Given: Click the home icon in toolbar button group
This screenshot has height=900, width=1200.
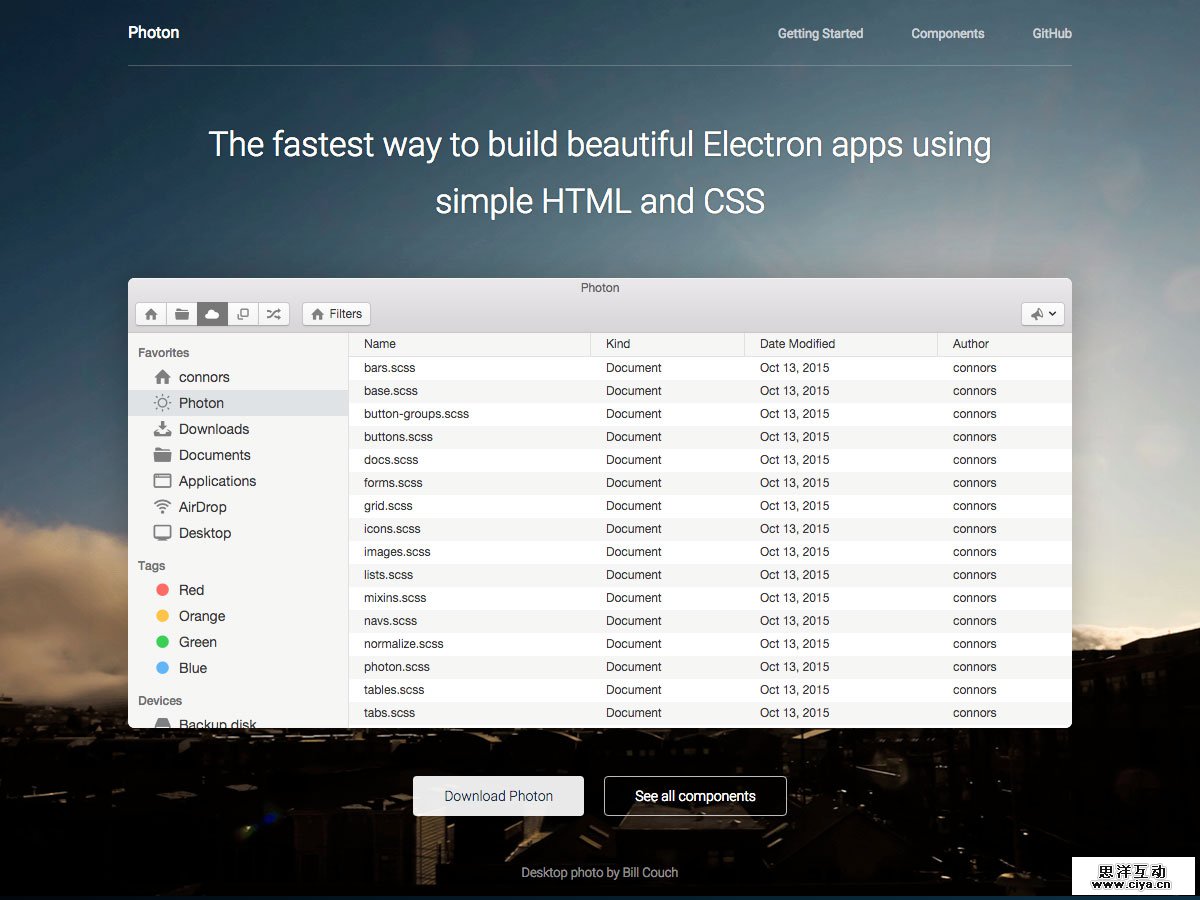Looking at the screenshot, I should point(151,314).
